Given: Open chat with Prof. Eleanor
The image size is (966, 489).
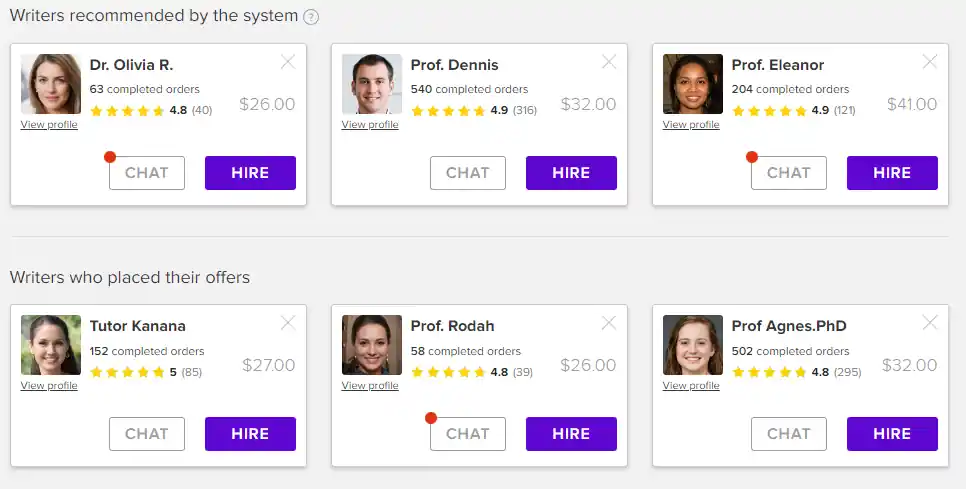Looking at the screenshot, I should point(788,173).
